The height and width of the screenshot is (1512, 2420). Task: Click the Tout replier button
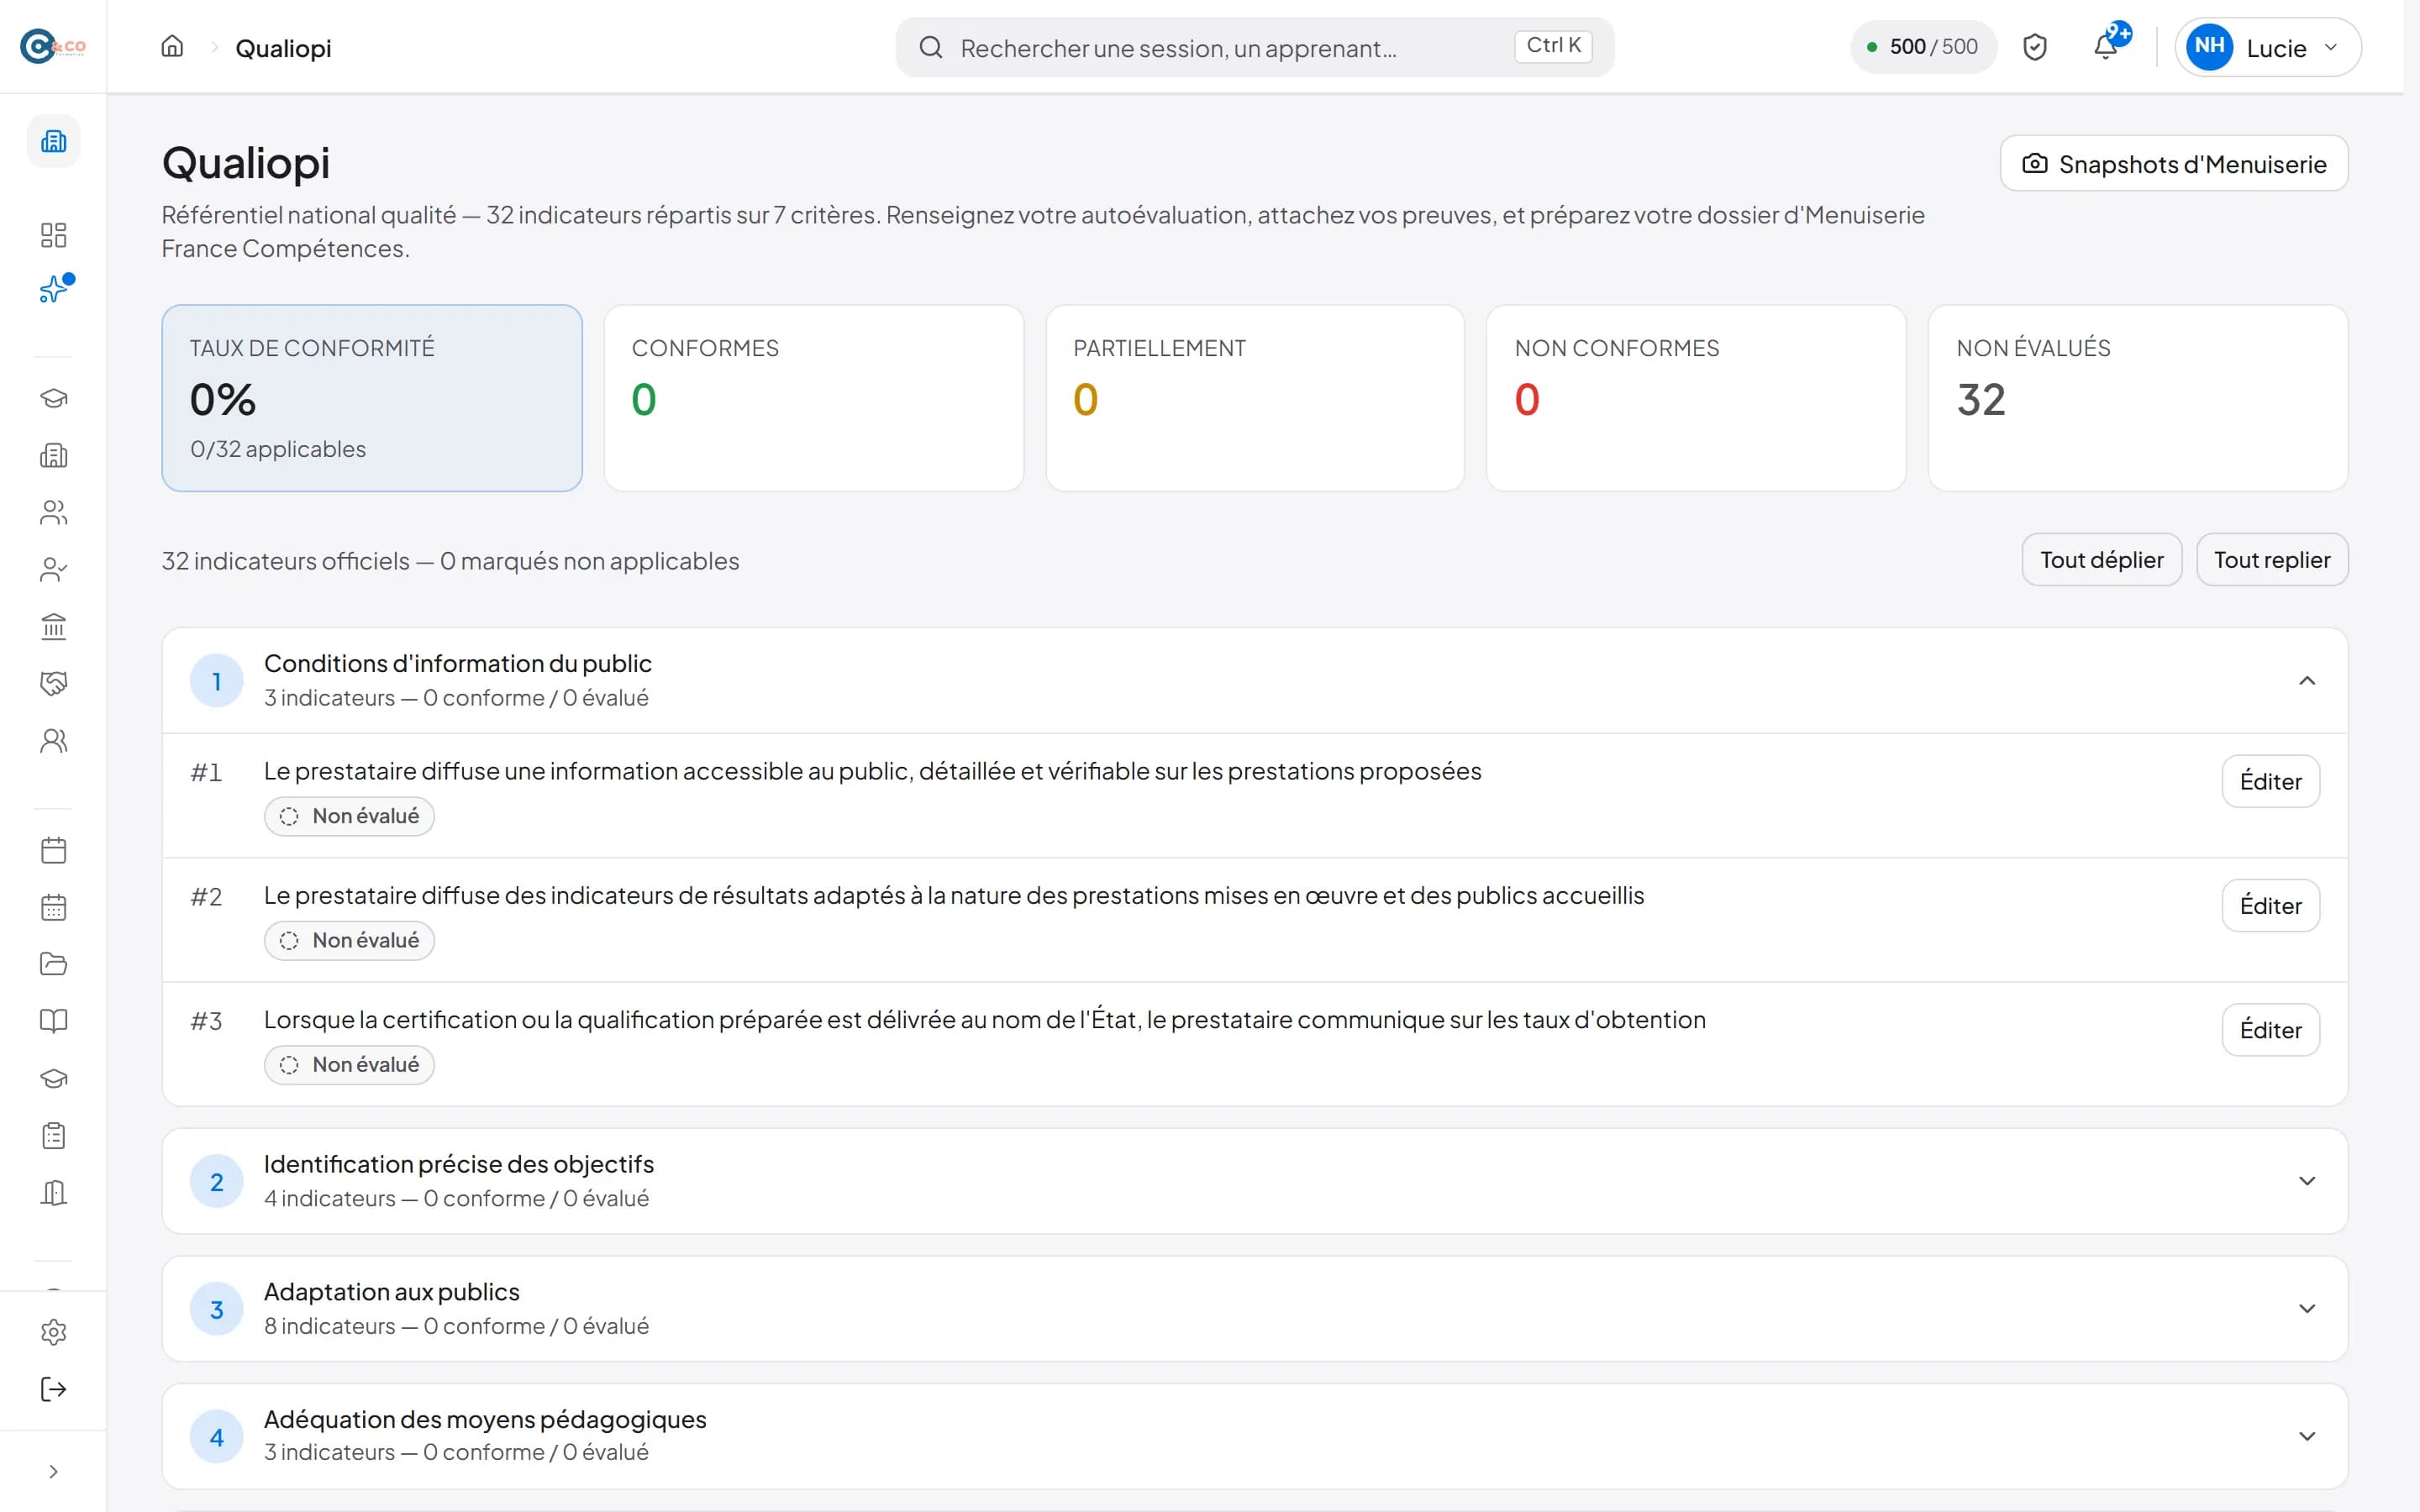(2272, 560)
